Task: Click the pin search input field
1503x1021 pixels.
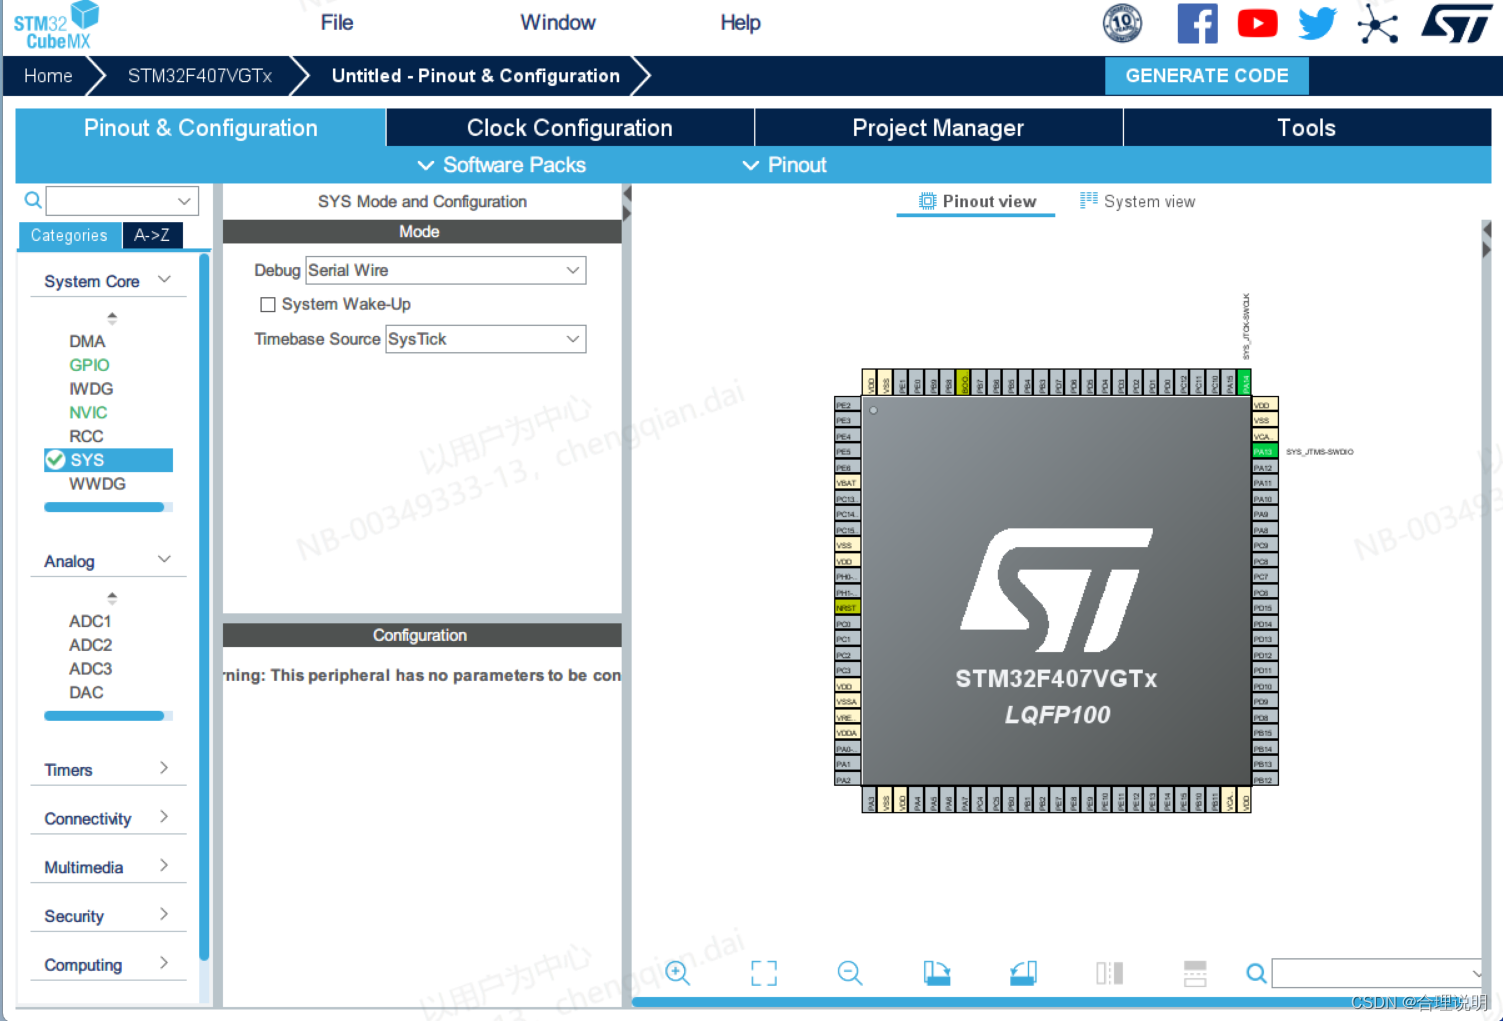Action: [1377, 973]
